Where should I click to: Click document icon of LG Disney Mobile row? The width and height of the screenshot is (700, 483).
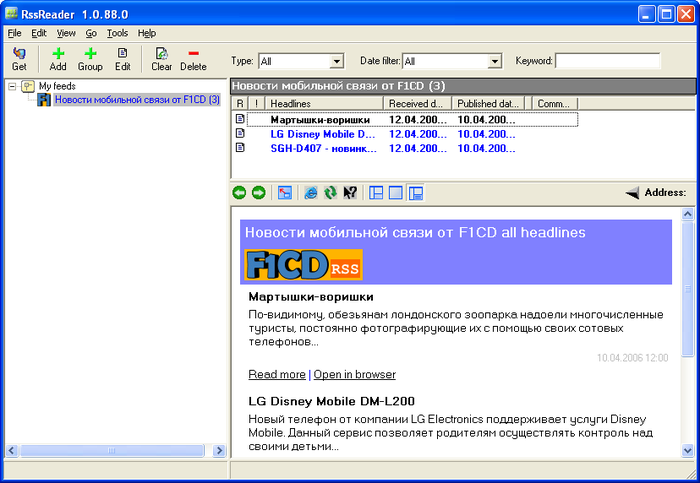coord(240,133)
